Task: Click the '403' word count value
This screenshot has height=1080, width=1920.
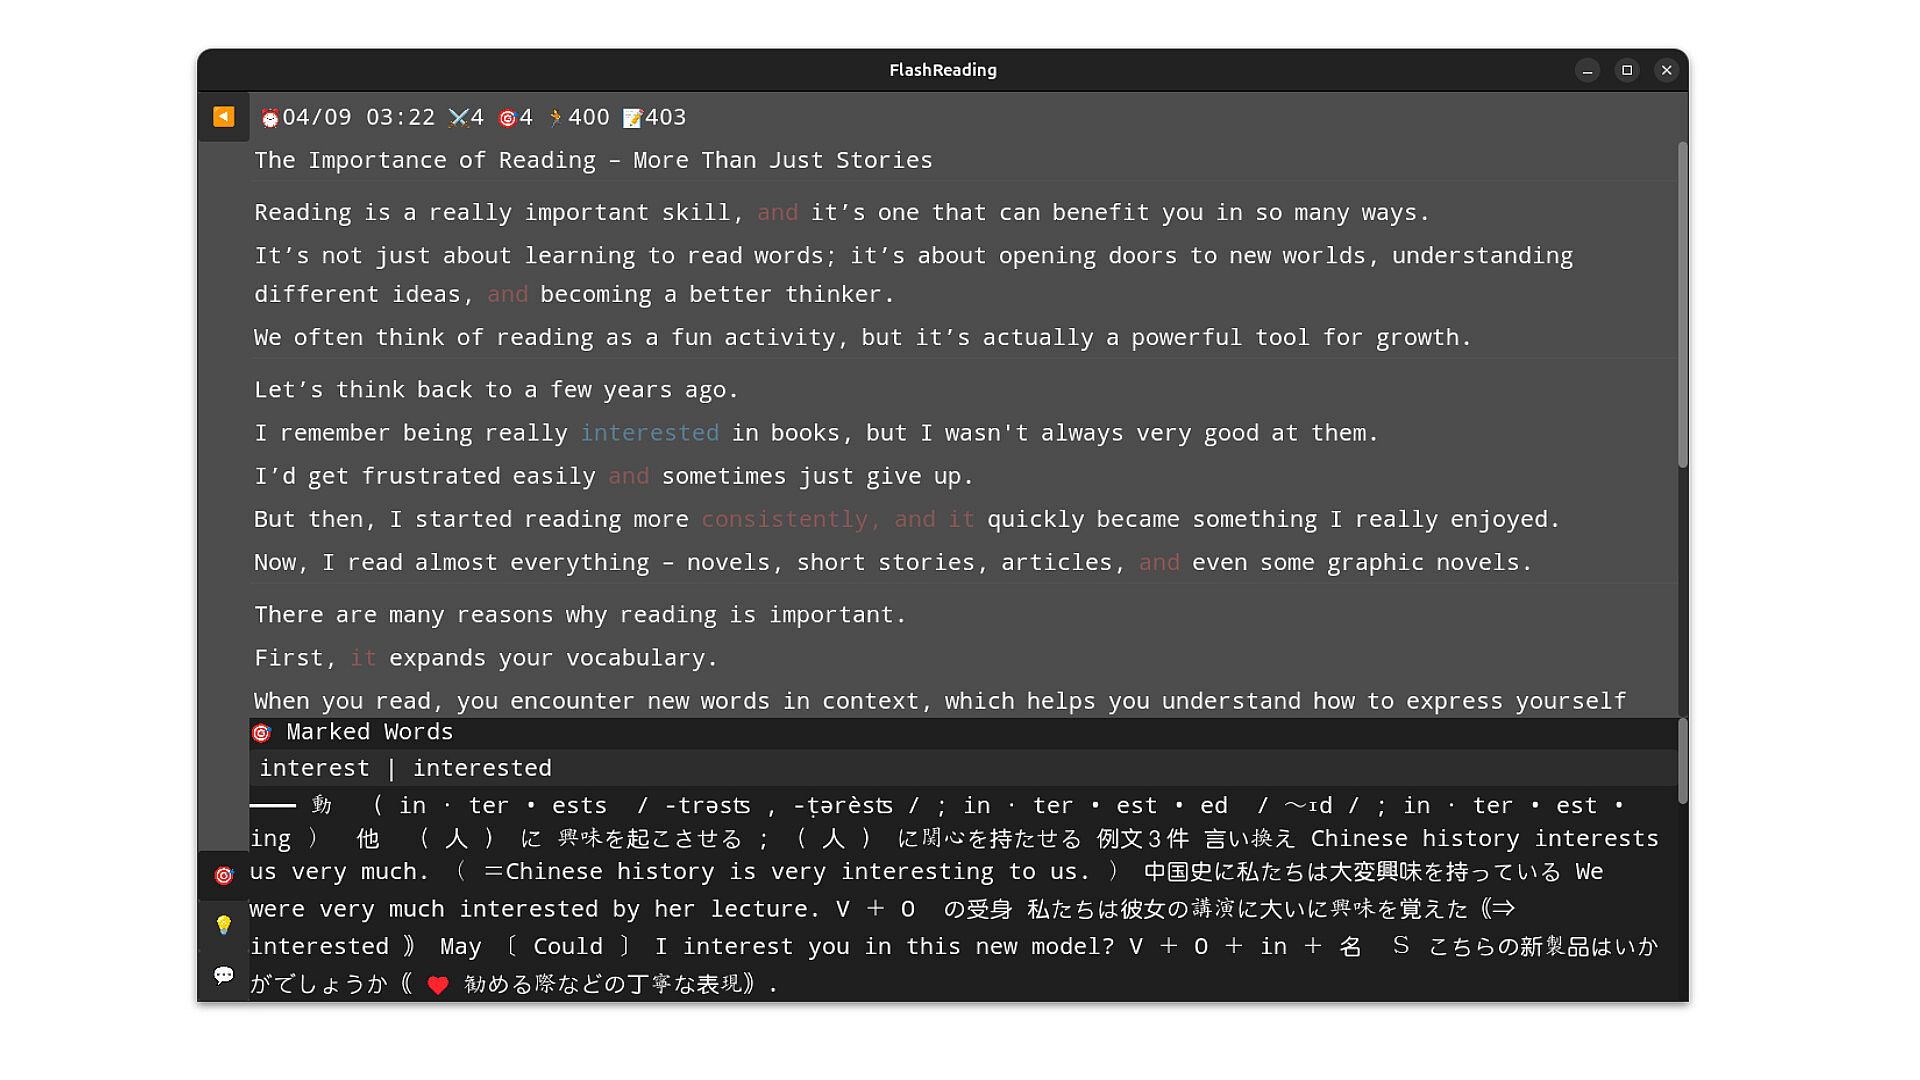Action: click(x=666, y=117)
